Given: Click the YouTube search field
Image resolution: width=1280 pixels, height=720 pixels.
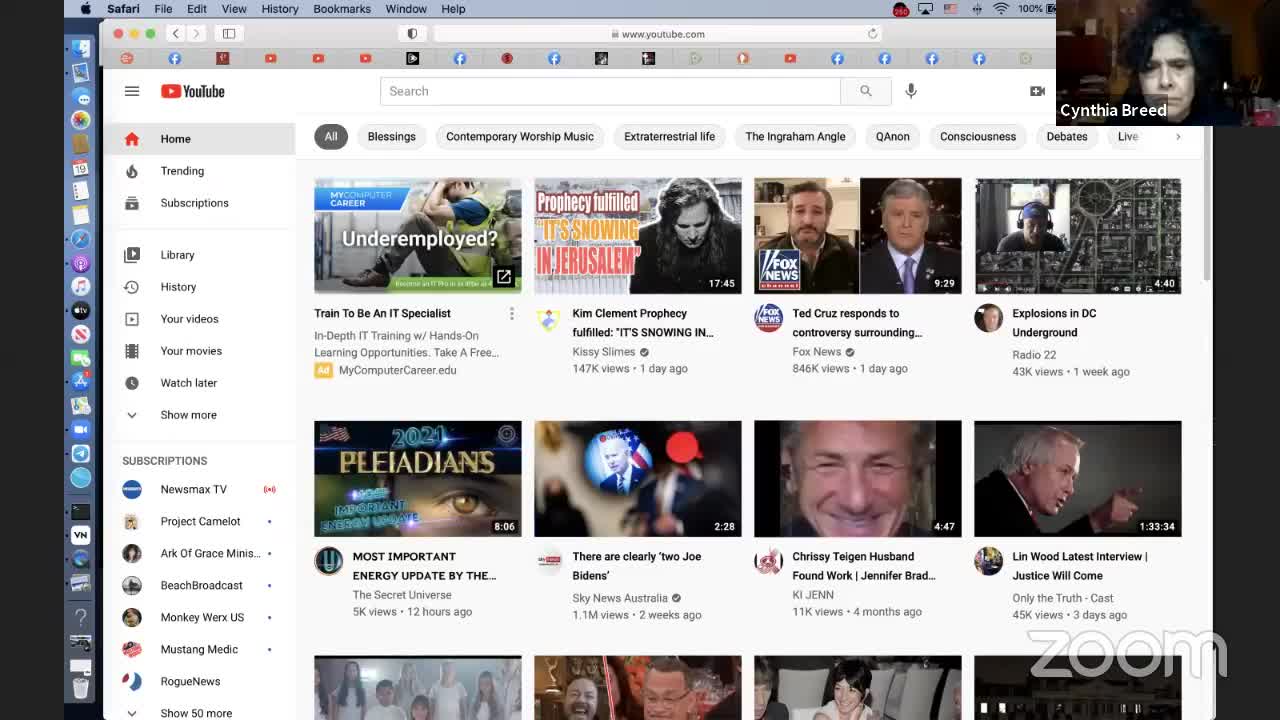Looking at the screenshot, I should click(x=610, y=91).
